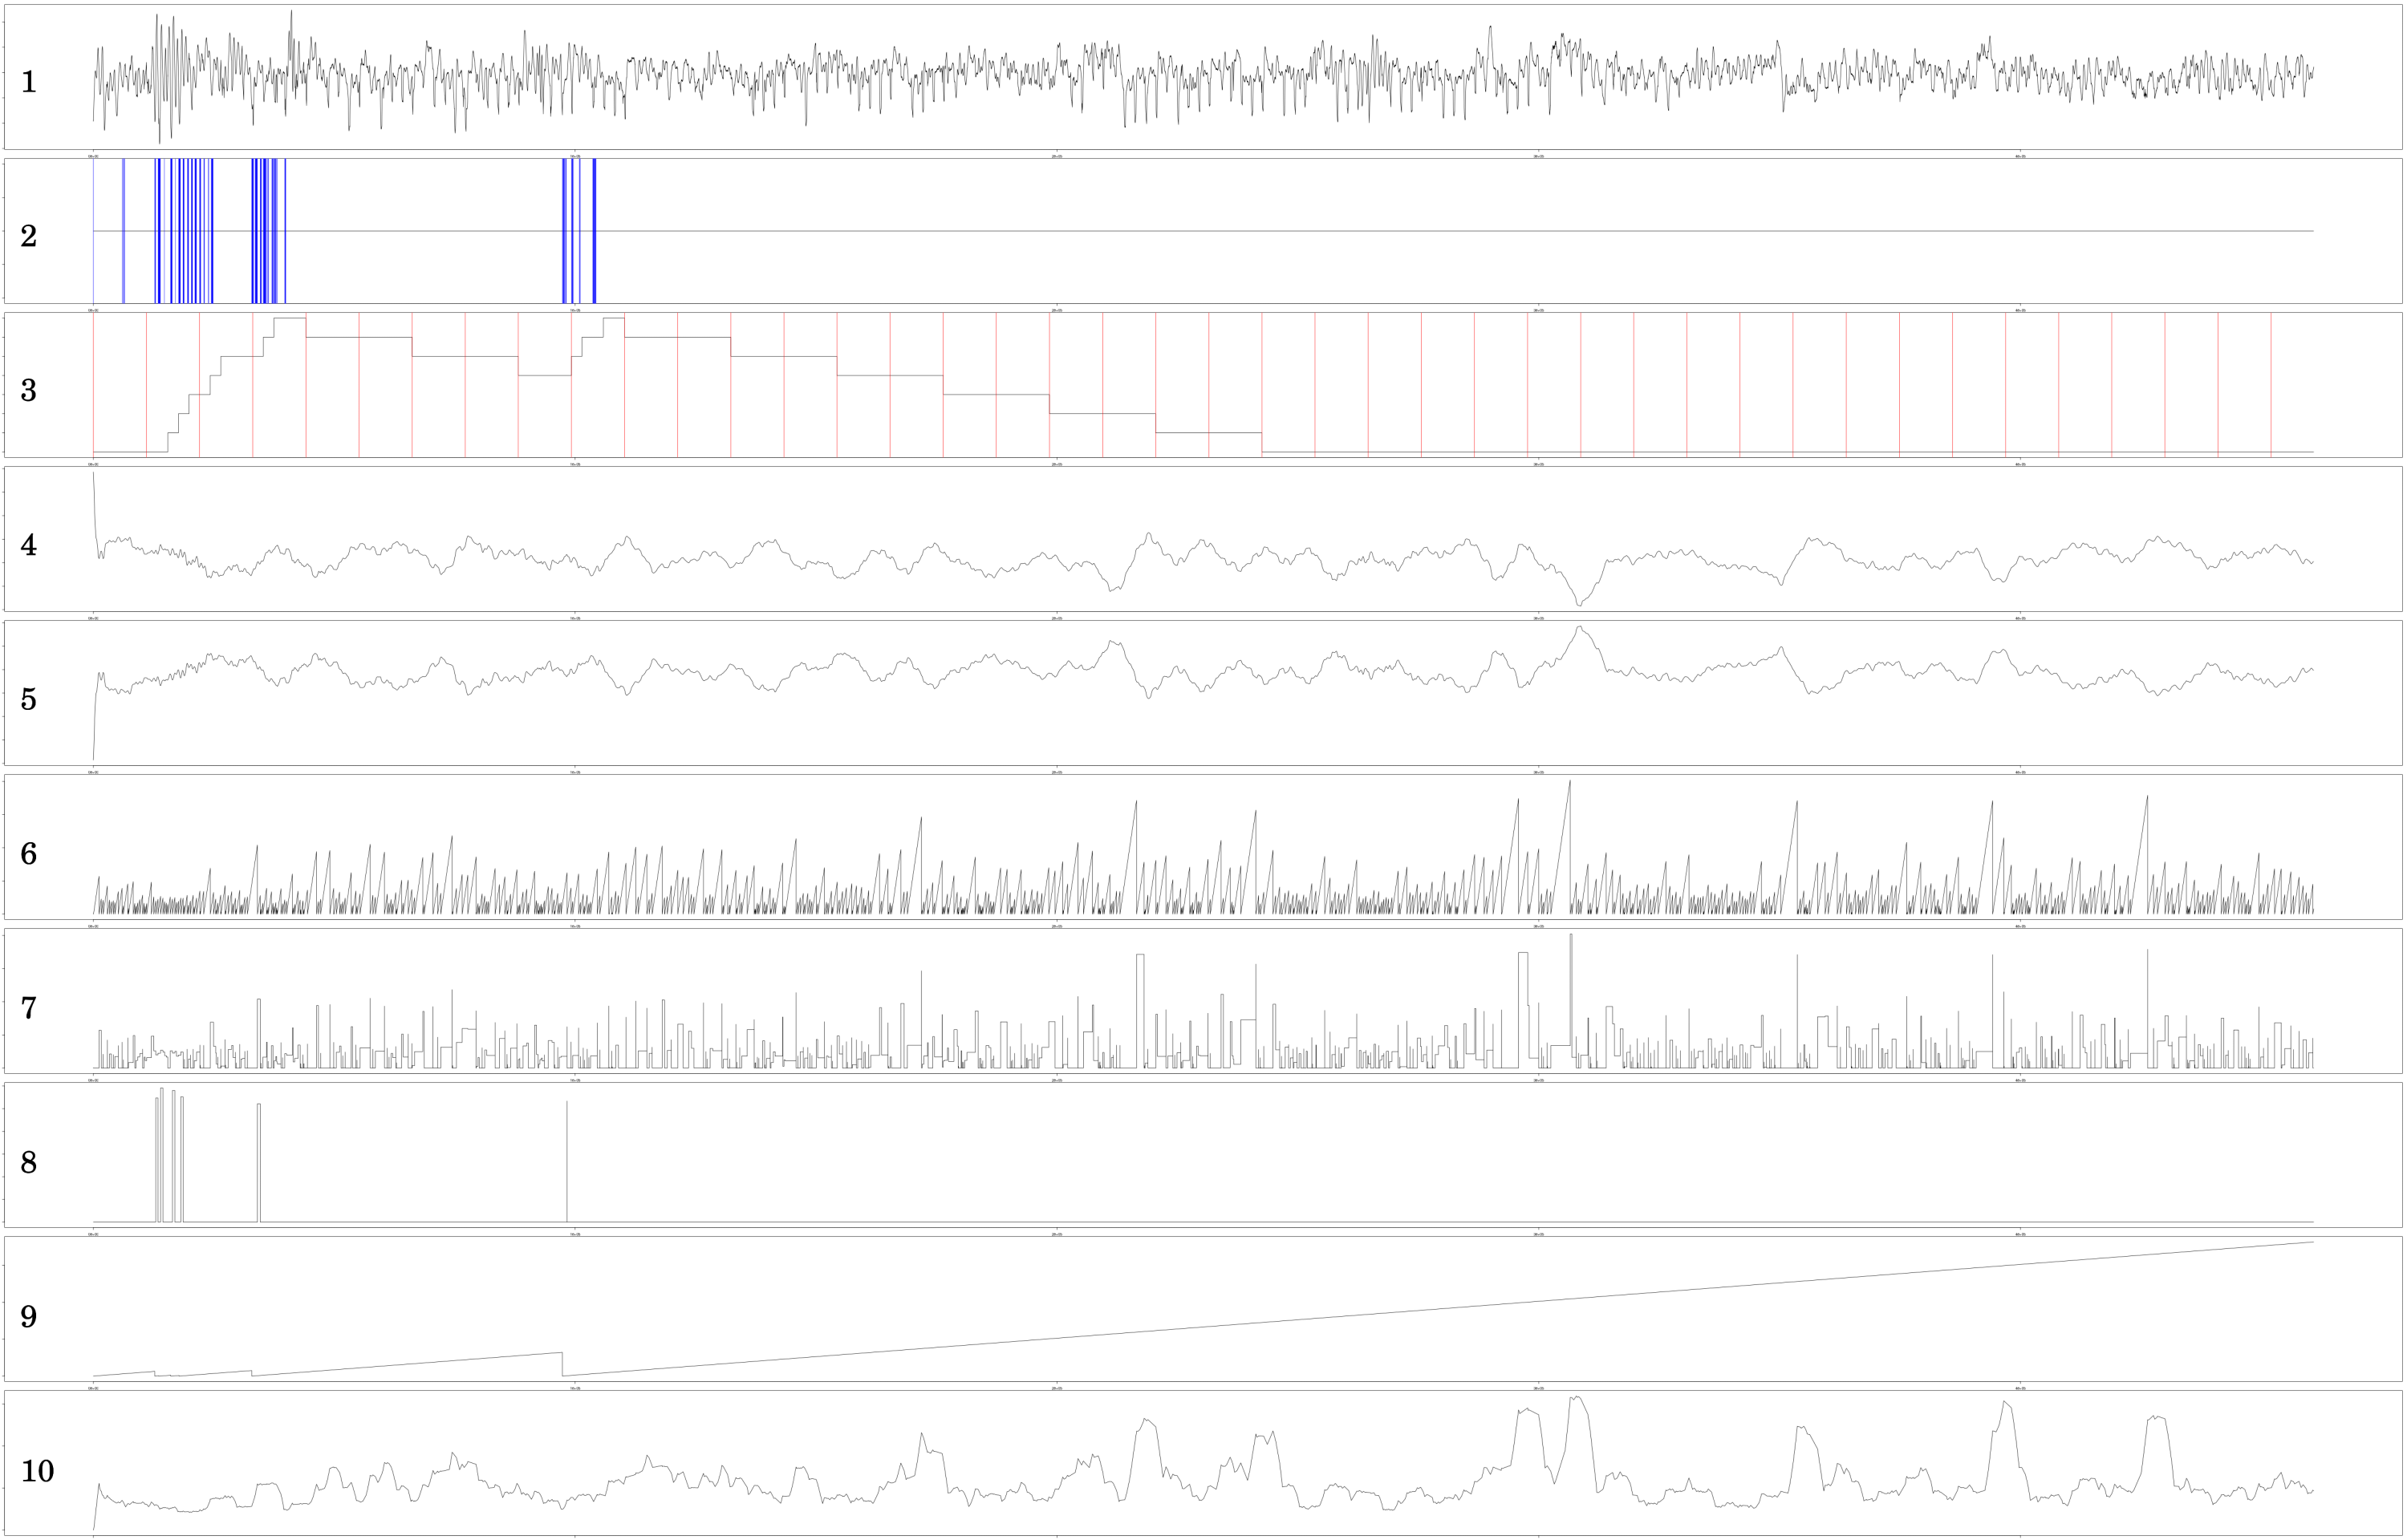Click the highest peak in panel 10 curve
Image resolution: width=2407 pixels, height=1540 pixels.
point(1578,1398)
